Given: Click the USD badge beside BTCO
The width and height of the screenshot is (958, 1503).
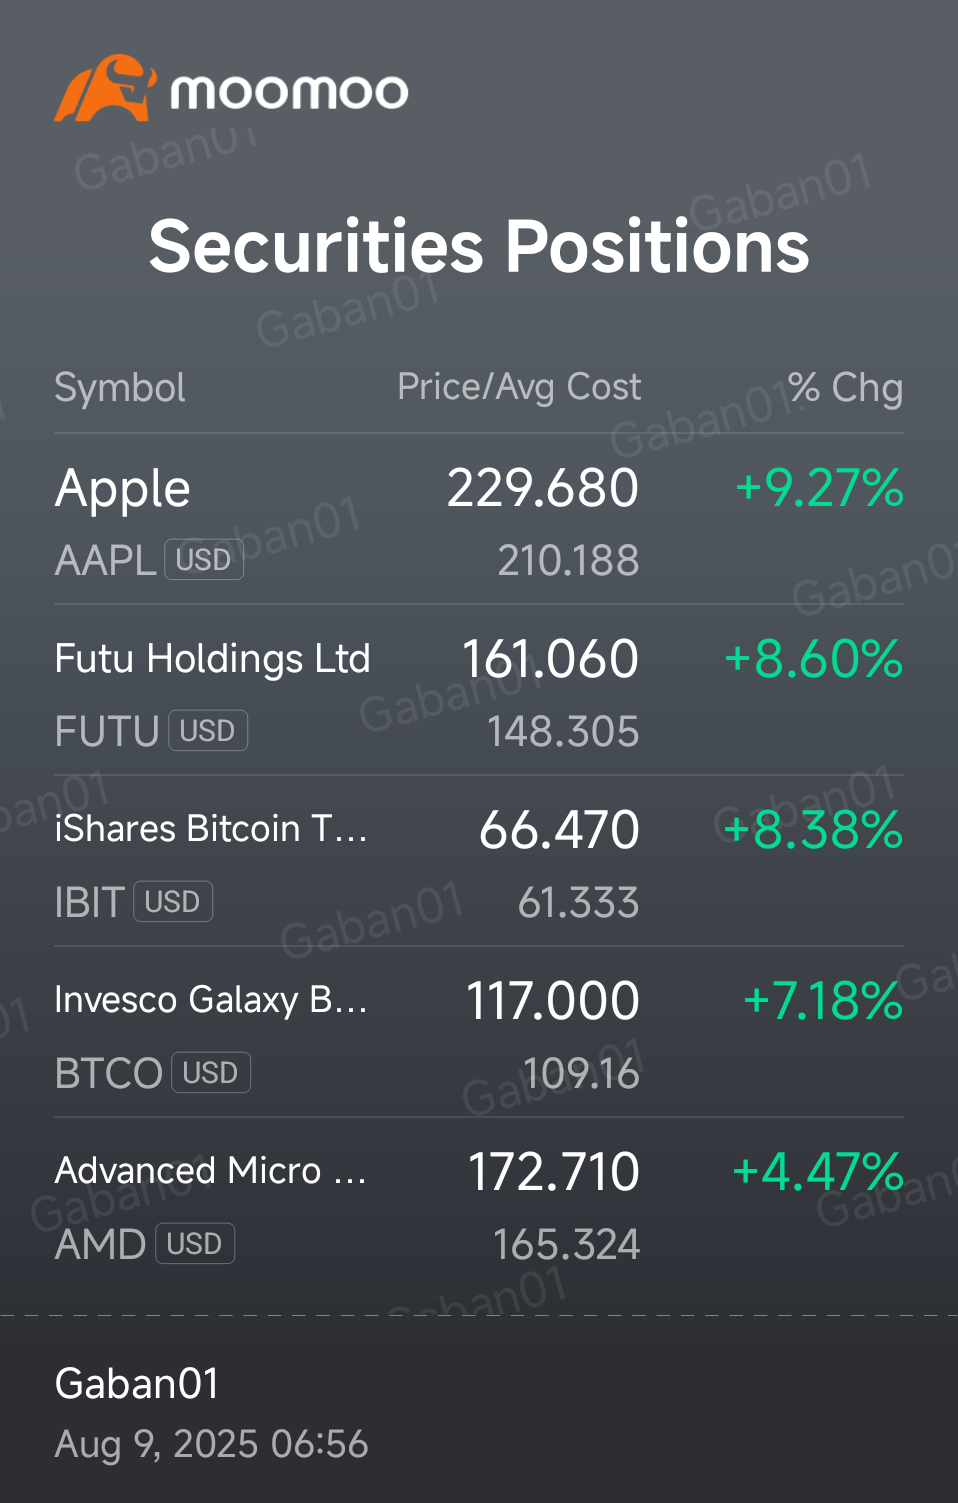Looking at the screenshot, I should [x=211, y=1073].
